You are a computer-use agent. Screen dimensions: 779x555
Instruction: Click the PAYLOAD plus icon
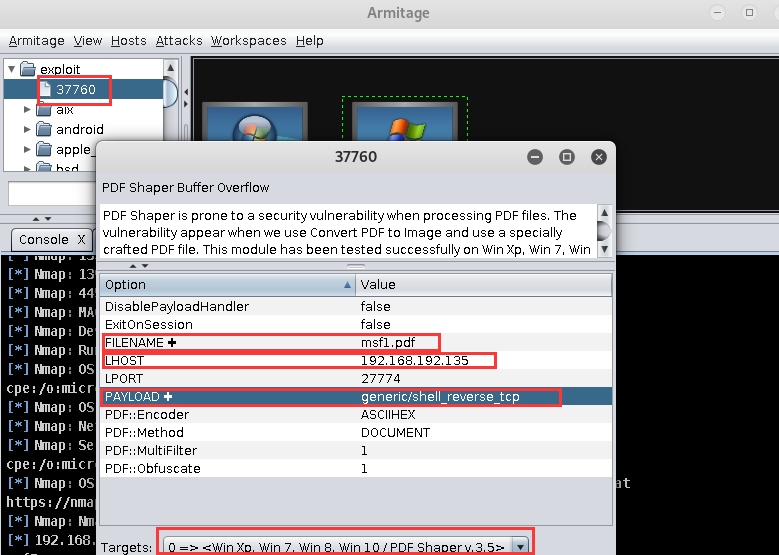pyautogui.click(x=168, y=396)
